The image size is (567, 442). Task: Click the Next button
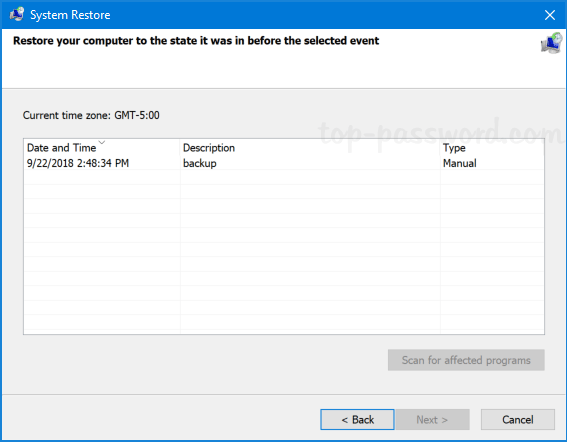tap(432, 420)
